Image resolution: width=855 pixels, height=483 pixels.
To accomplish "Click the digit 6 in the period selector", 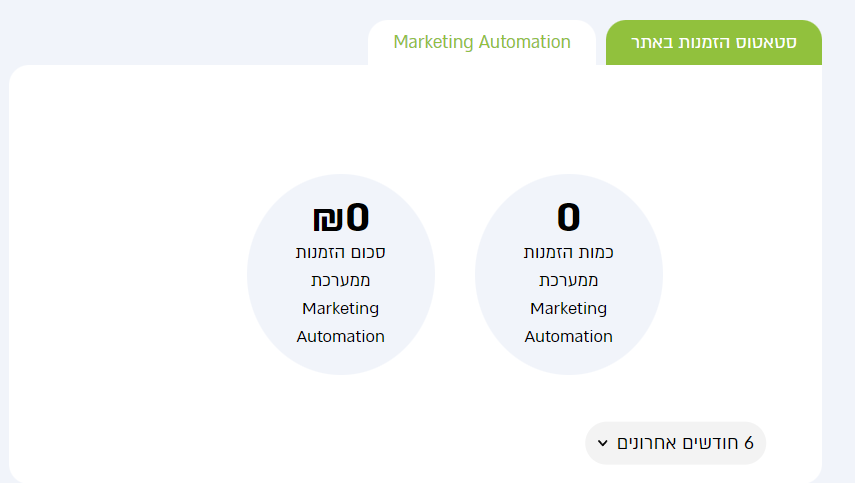I will tap(749, 443).
